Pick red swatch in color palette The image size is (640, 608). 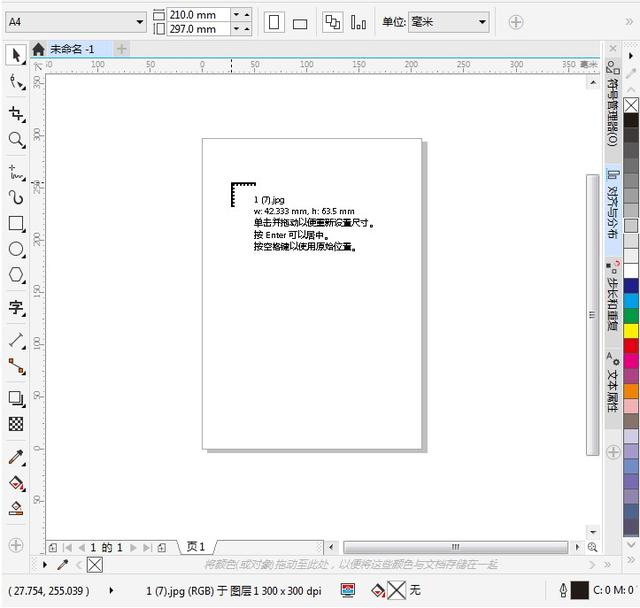pyautogui.click(x=631, y=346)
